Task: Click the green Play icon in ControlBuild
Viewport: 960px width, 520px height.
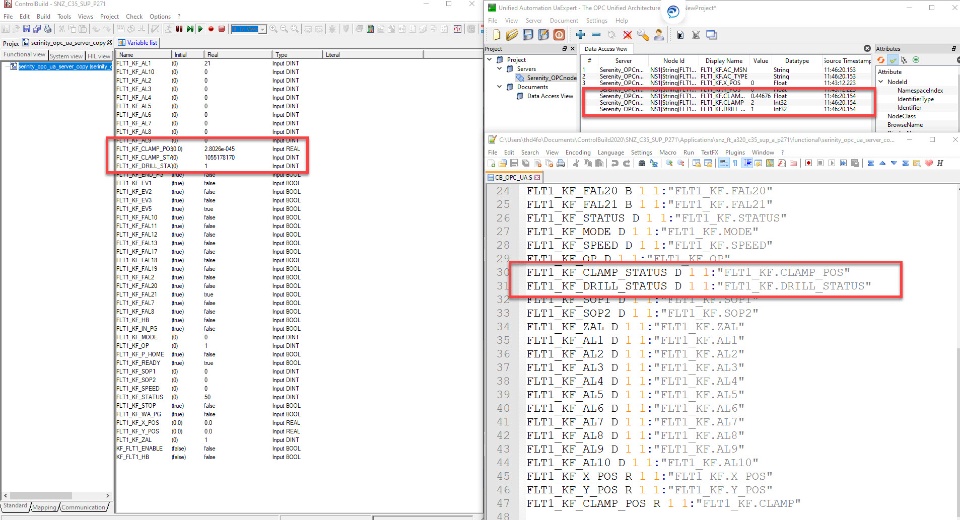Action: click(x=200, y=29)
